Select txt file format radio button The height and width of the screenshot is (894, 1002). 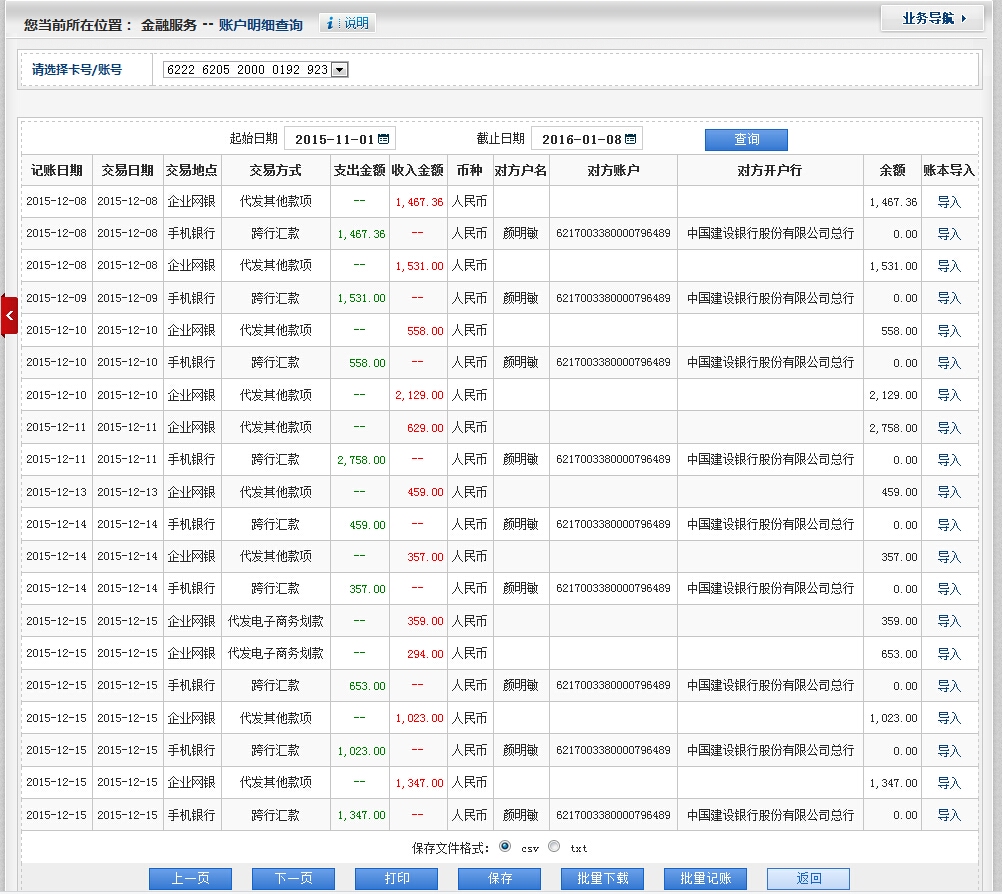pyautogui.click(x=554, y=847)
